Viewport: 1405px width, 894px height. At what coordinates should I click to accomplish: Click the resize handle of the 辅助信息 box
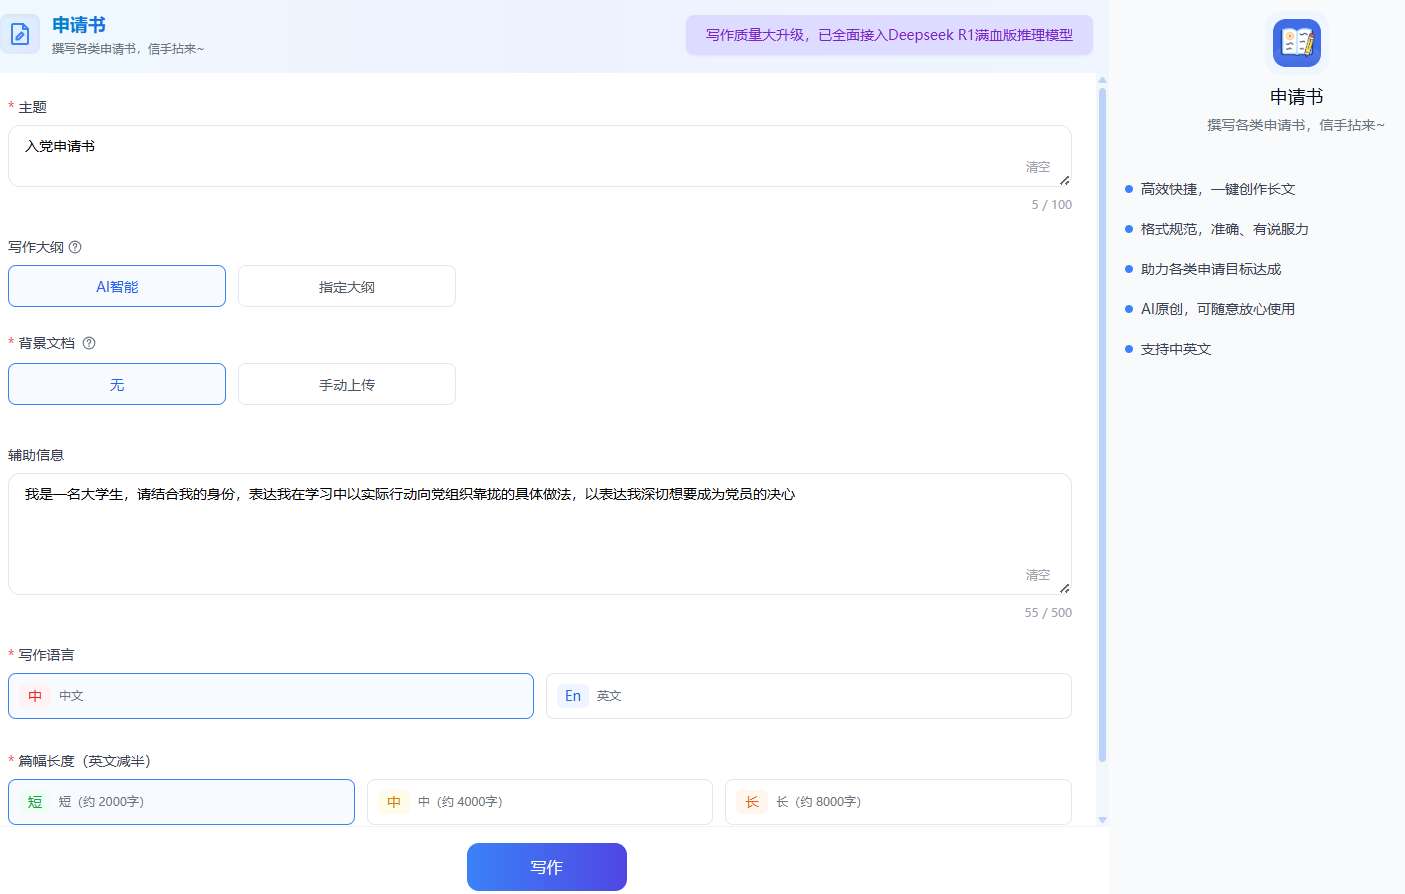click(x=1065, y=588)
